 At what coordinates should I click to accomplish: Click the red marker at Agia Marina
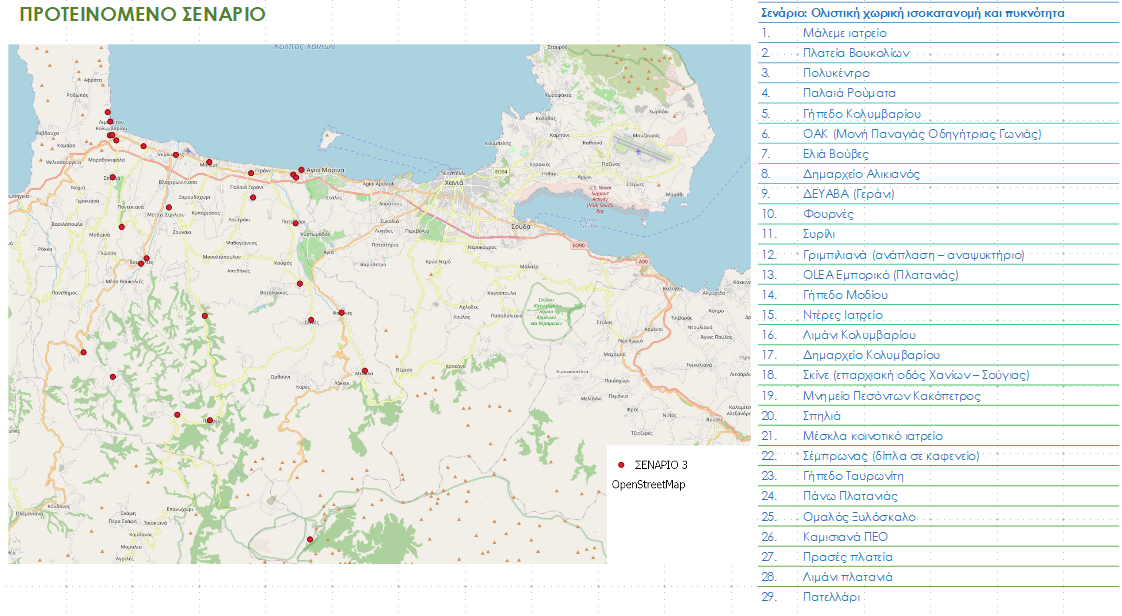[x=301, y=170]
